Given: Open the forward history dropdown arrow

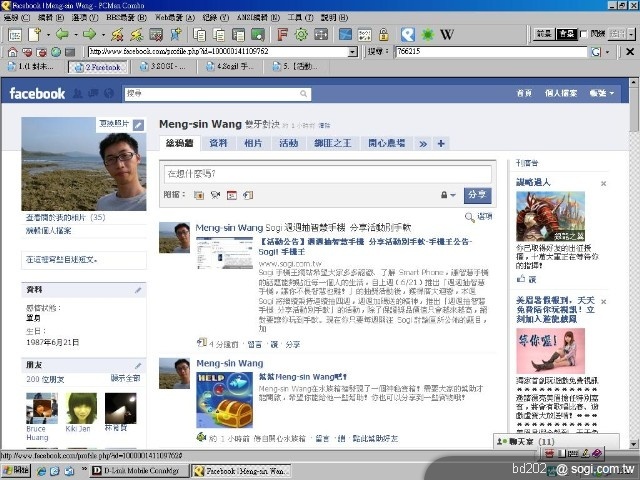Looking at the screenshot, I should [103, 35].
